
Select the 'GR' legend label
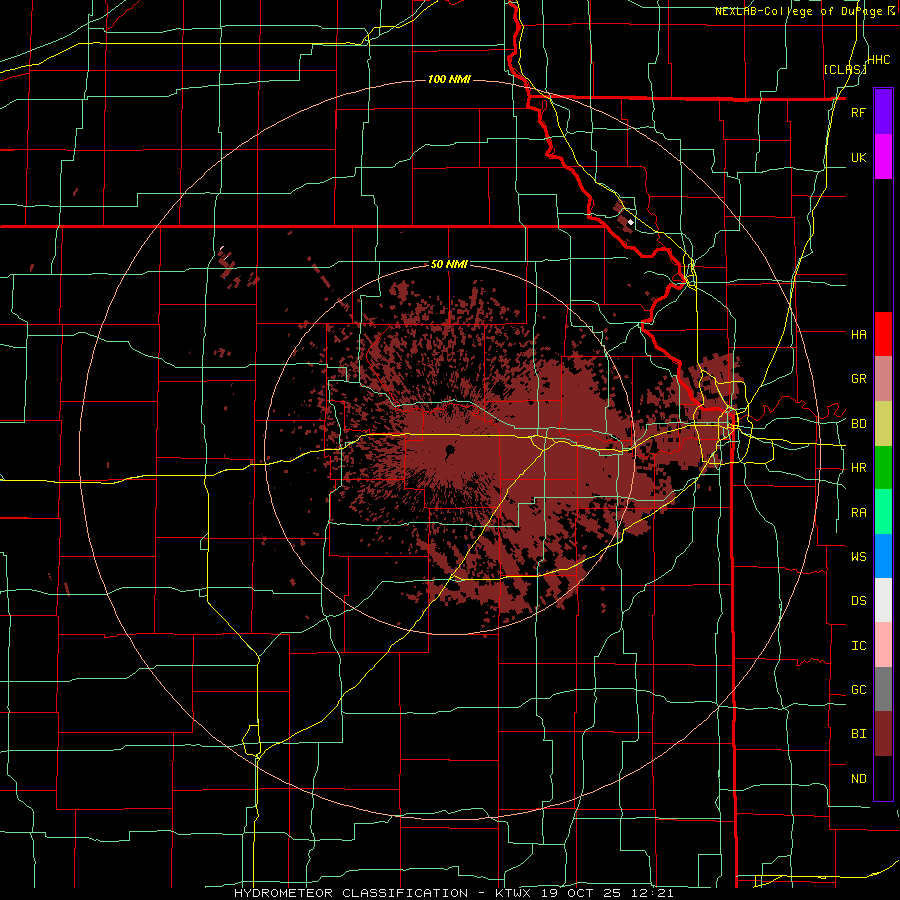[858, 379]
